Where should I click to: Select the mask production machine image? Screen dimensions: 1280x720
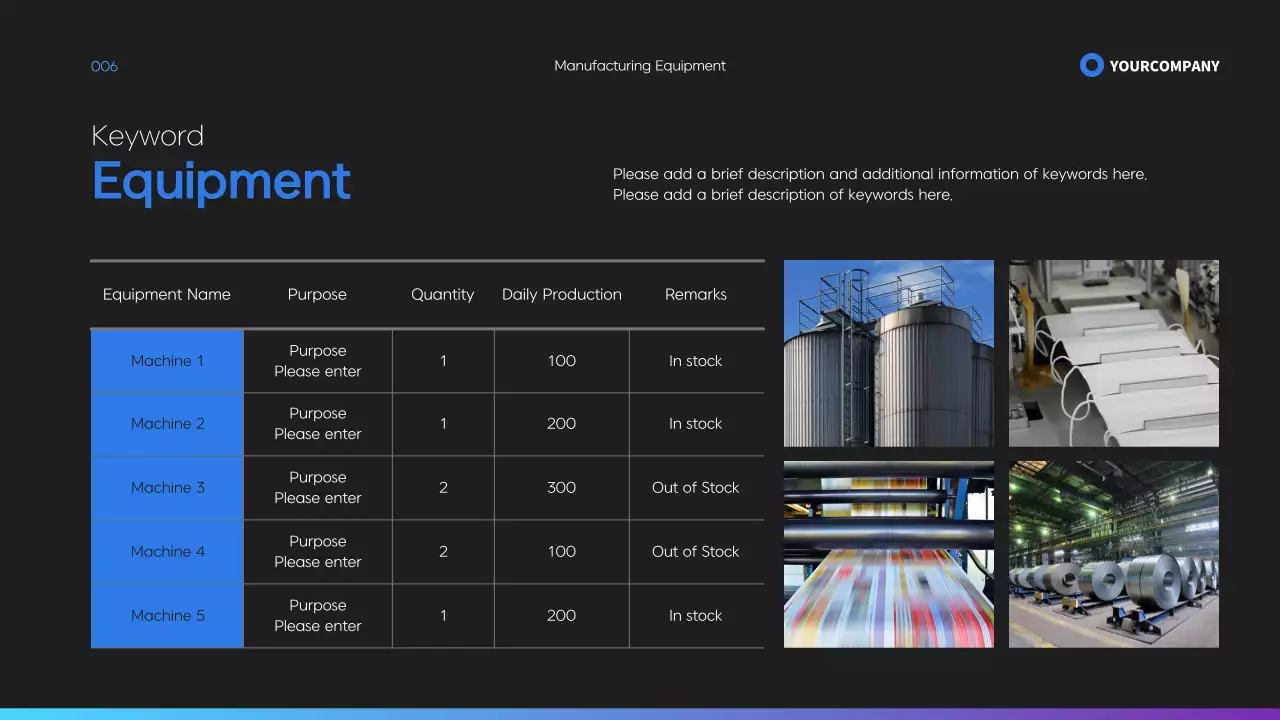coord(1113,352)
